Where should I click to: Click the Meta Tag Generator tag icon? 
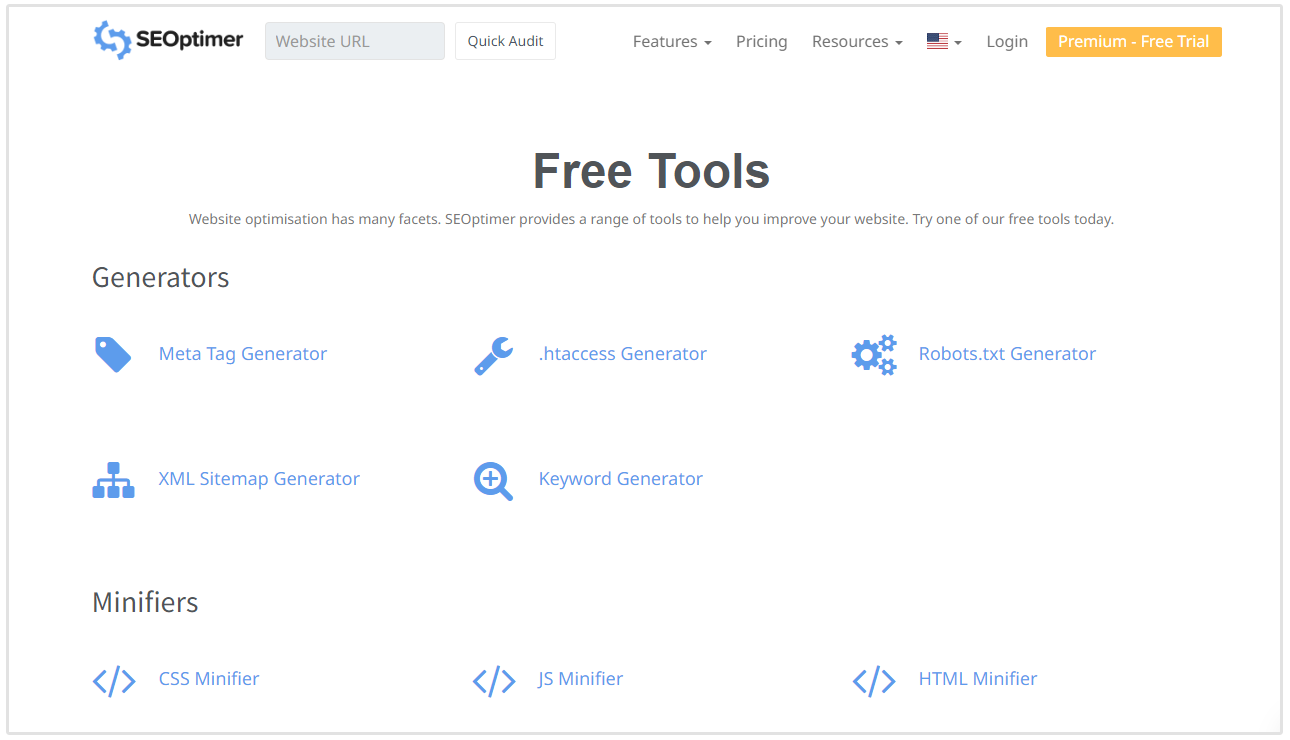[x=112, y=354]
